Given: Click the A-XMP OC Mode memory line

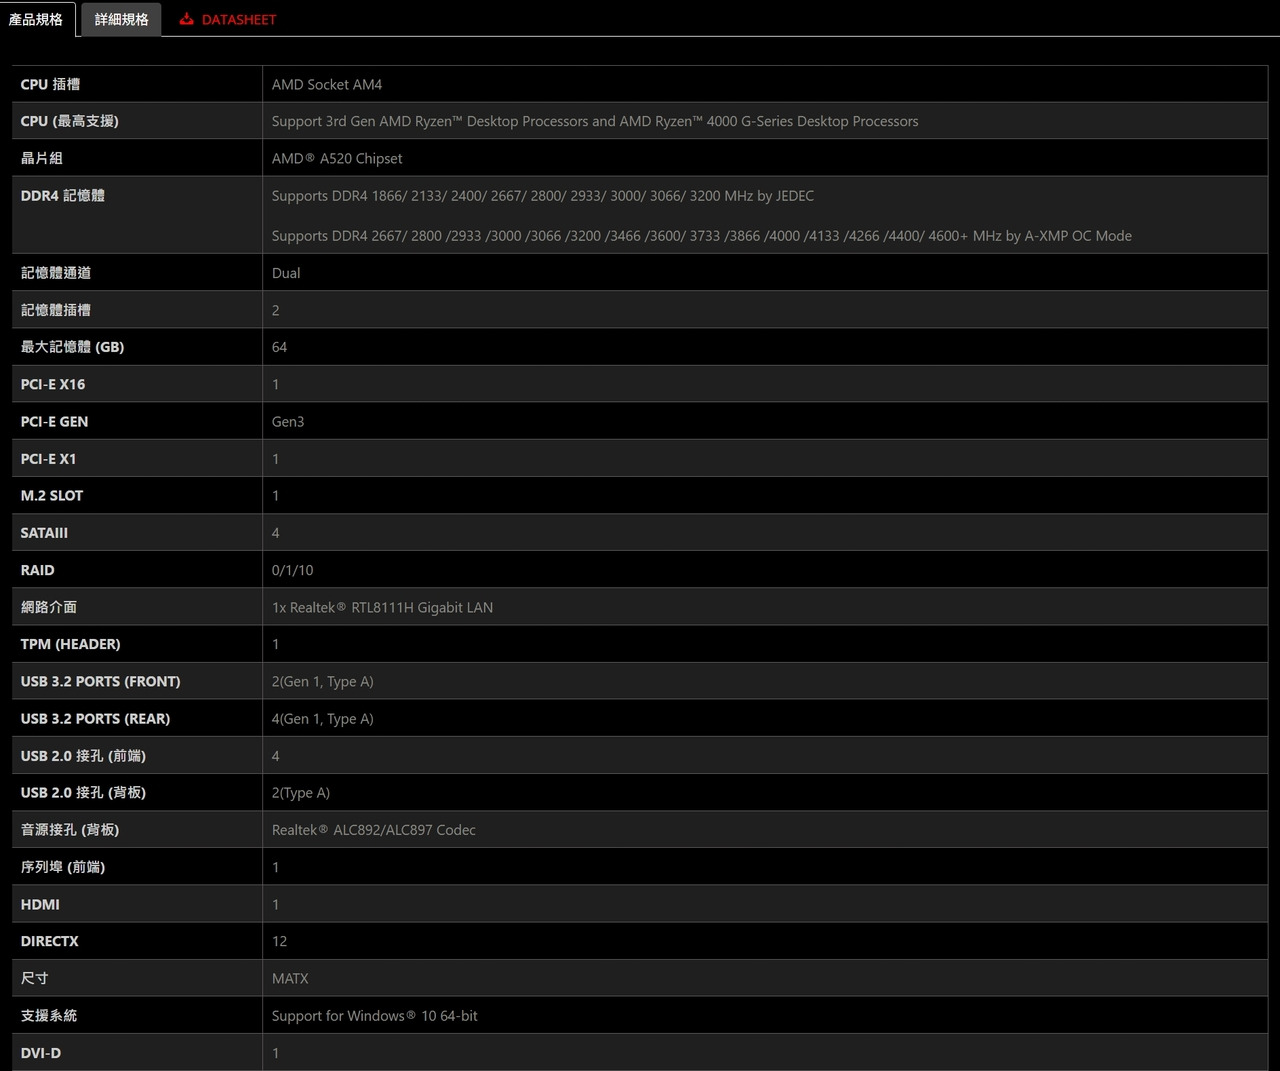Looking at the screenshot, I should pos(701,236).
